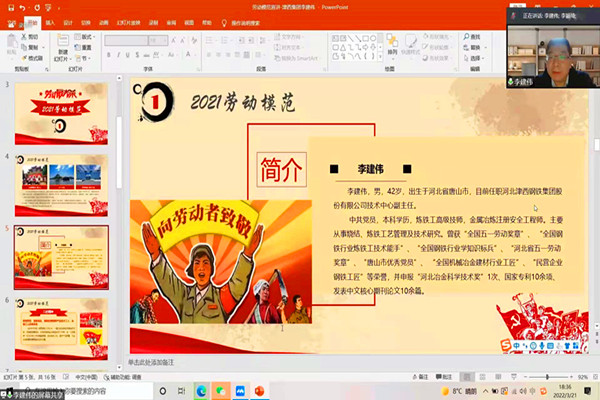Open the Edge browser from taskbar
600x400 pixels.
200,390
